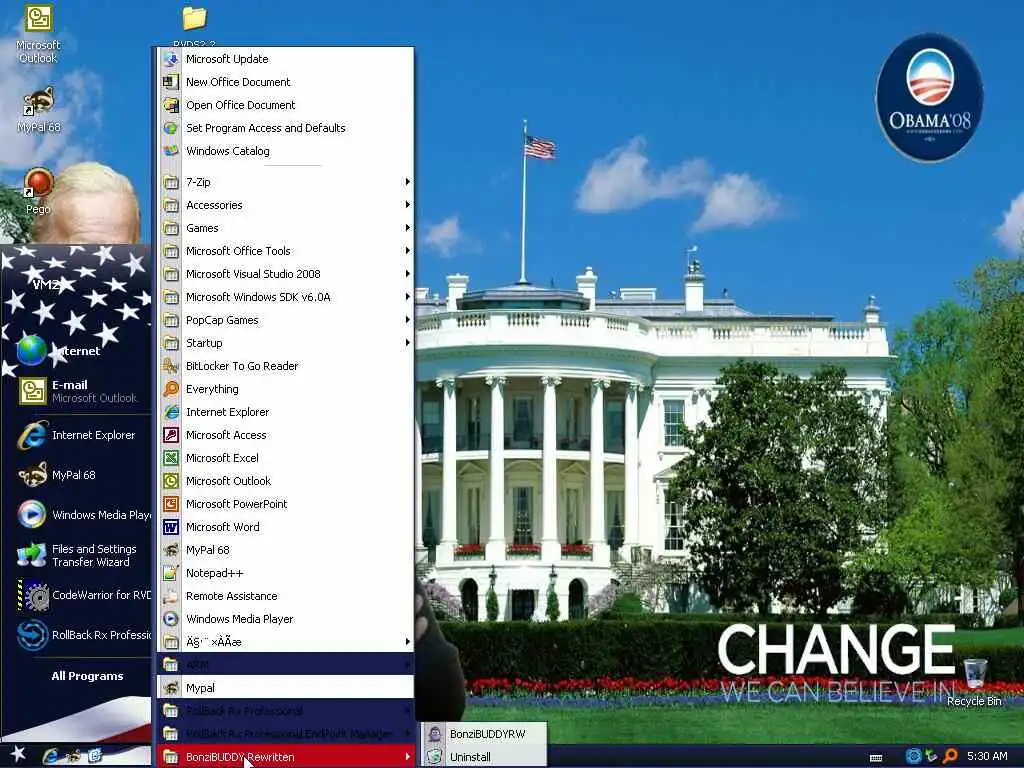Click the Everything search tray icon
The width and height of the screenshot is (1024, 768).
950,756
